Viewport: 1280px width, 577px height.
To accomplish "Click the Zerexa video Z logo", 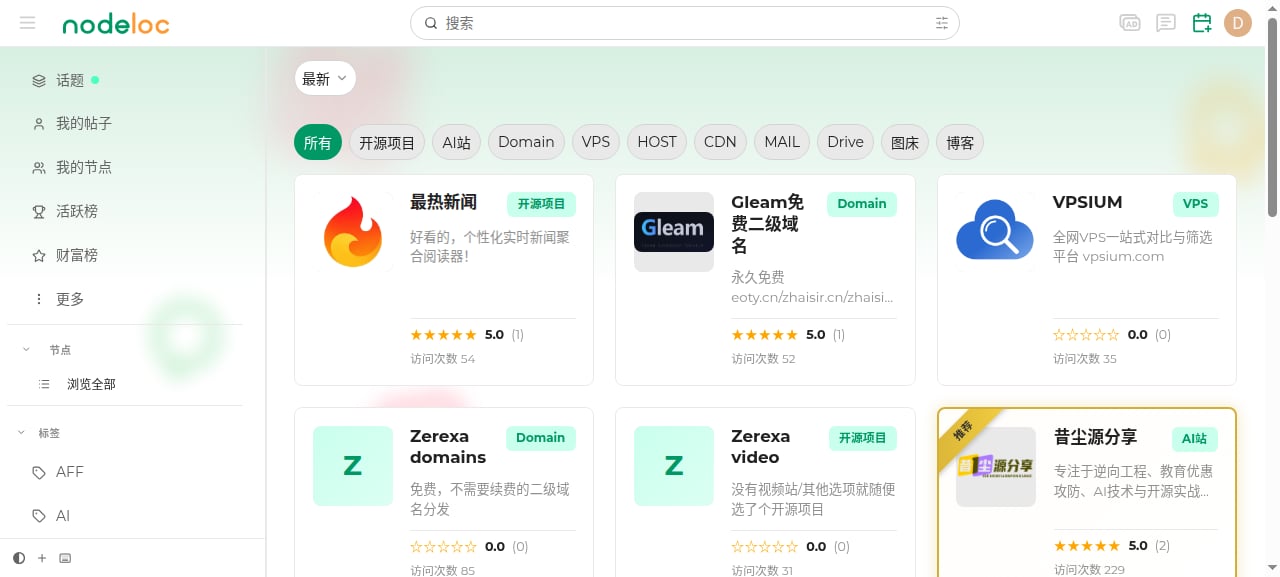I will click(674, 466).
